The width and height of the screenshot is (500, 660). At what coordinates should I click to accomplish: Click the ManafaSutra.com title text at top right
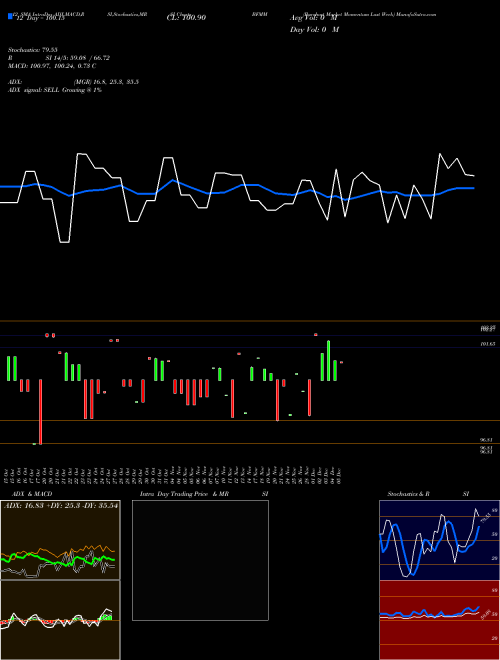pyautogui.click(x=417, y=14)
